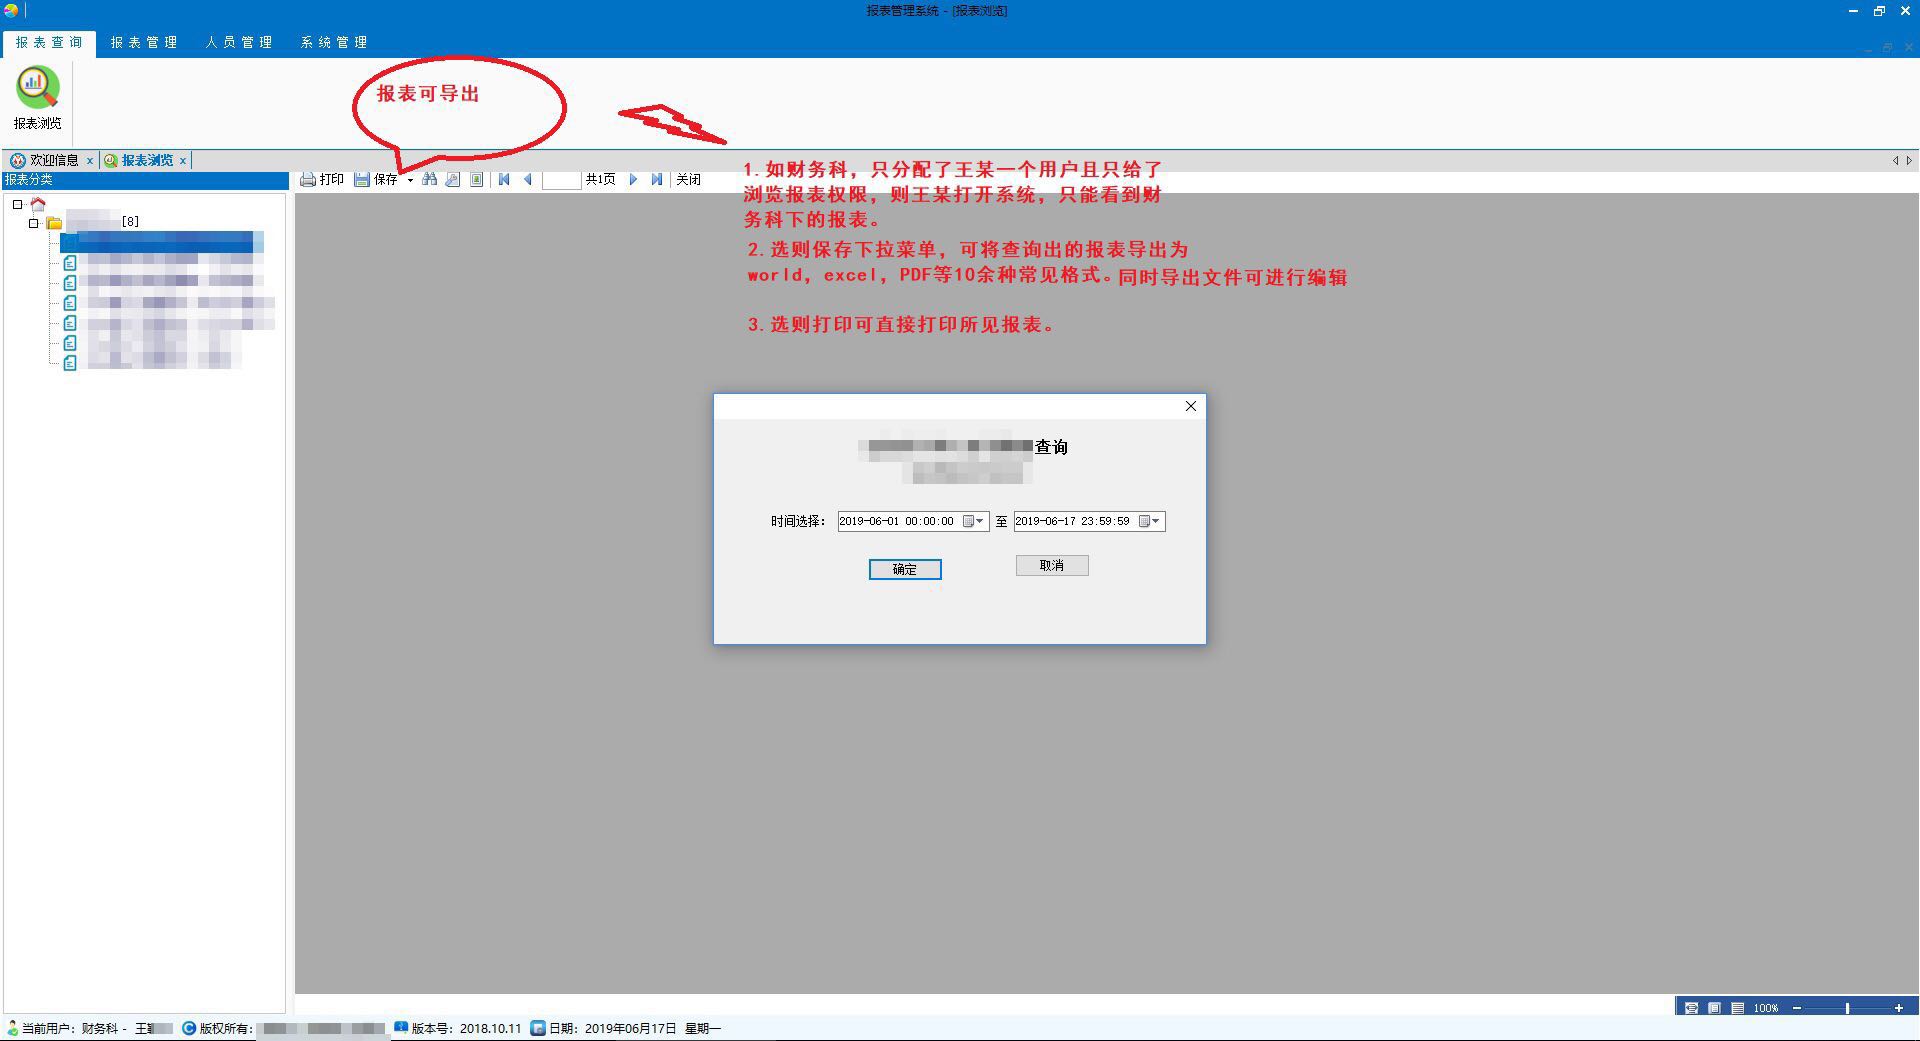The height and width of the screenshot is (1041, 1920).
Task: Close the 报表浏览 tab
Action: pos(183,161)
